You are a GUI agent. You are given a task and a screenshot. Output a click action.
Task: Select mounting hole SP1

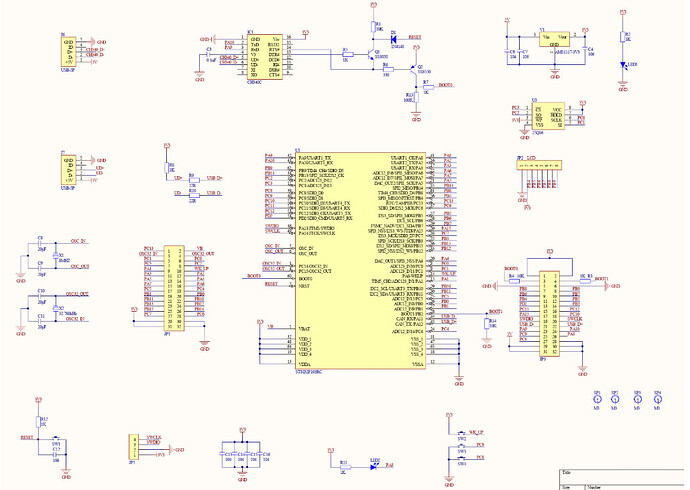(x=597, y=399)
